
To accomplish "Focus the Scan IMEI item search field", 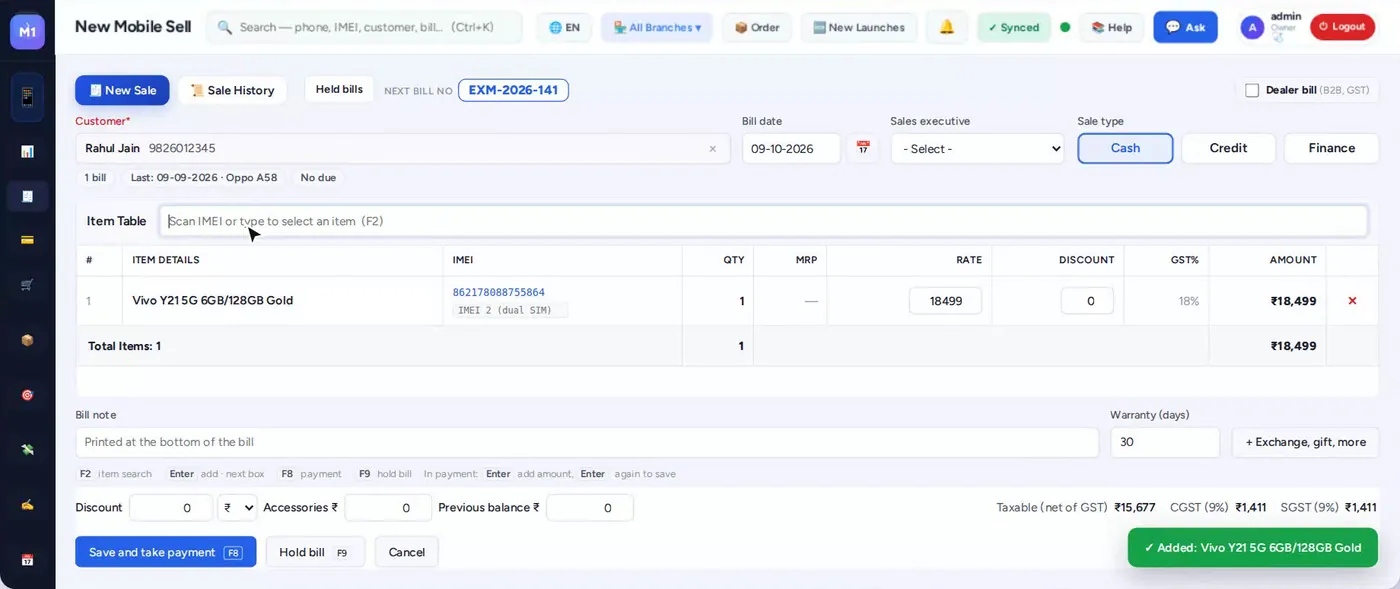I will [x=763, y=221].
